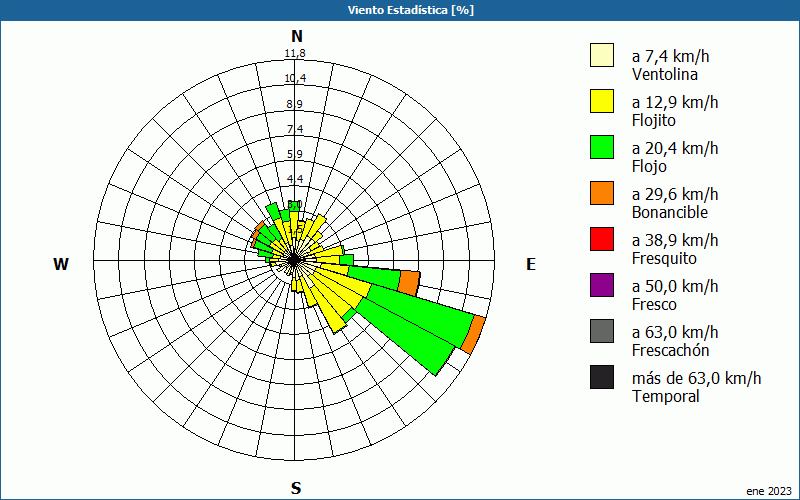Click the 'Viento Estadística [%]' title
The image size is (800, 500).
click(411, 10)
